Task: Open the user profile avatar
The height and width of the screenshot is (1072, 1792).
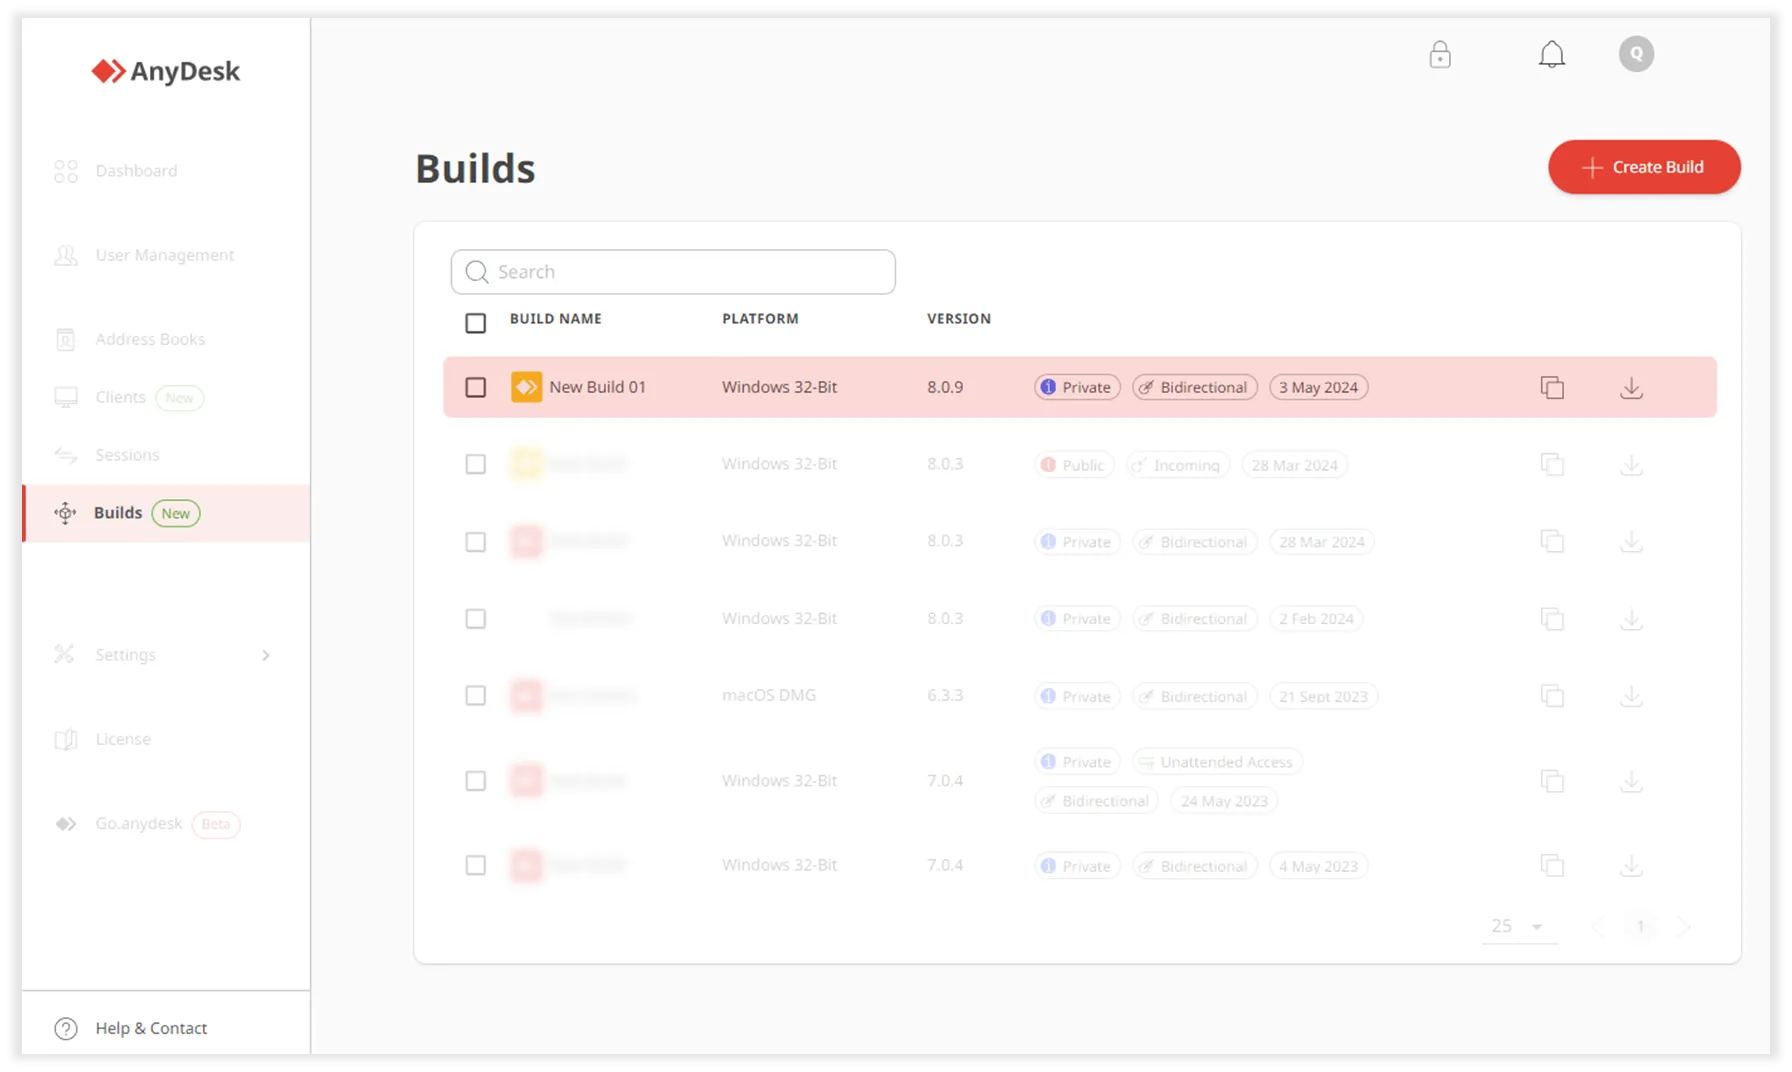Action: coord(1636,54)
